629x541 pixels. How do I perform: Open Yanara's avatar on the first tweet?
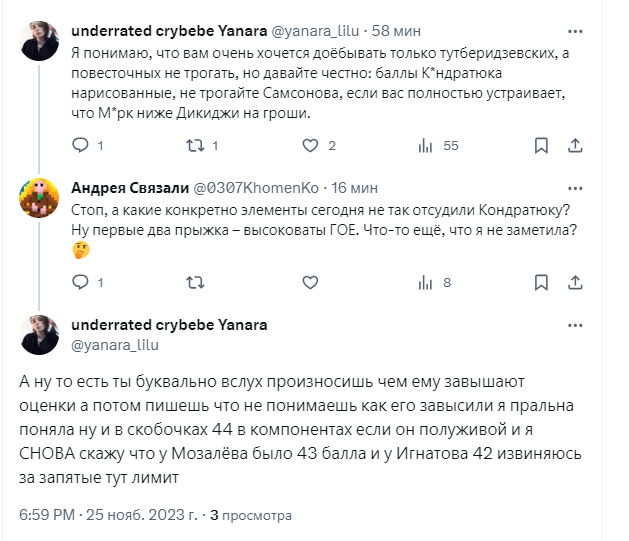coord(40,41)
